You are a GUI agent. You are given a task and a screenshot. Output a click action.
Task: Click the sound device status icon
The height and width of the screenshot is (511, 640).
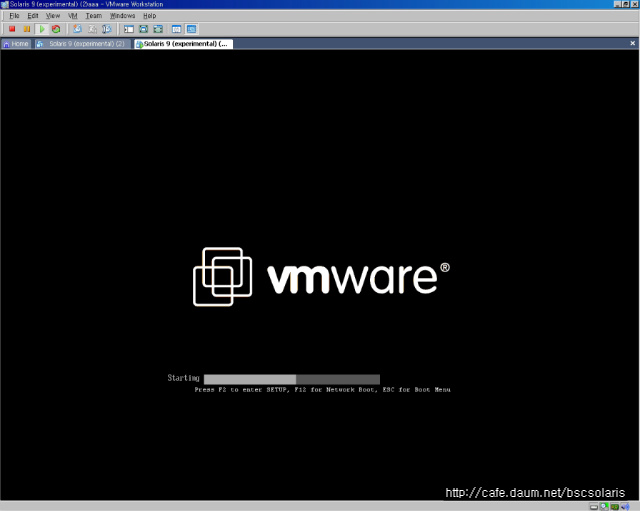click(625, 507)
